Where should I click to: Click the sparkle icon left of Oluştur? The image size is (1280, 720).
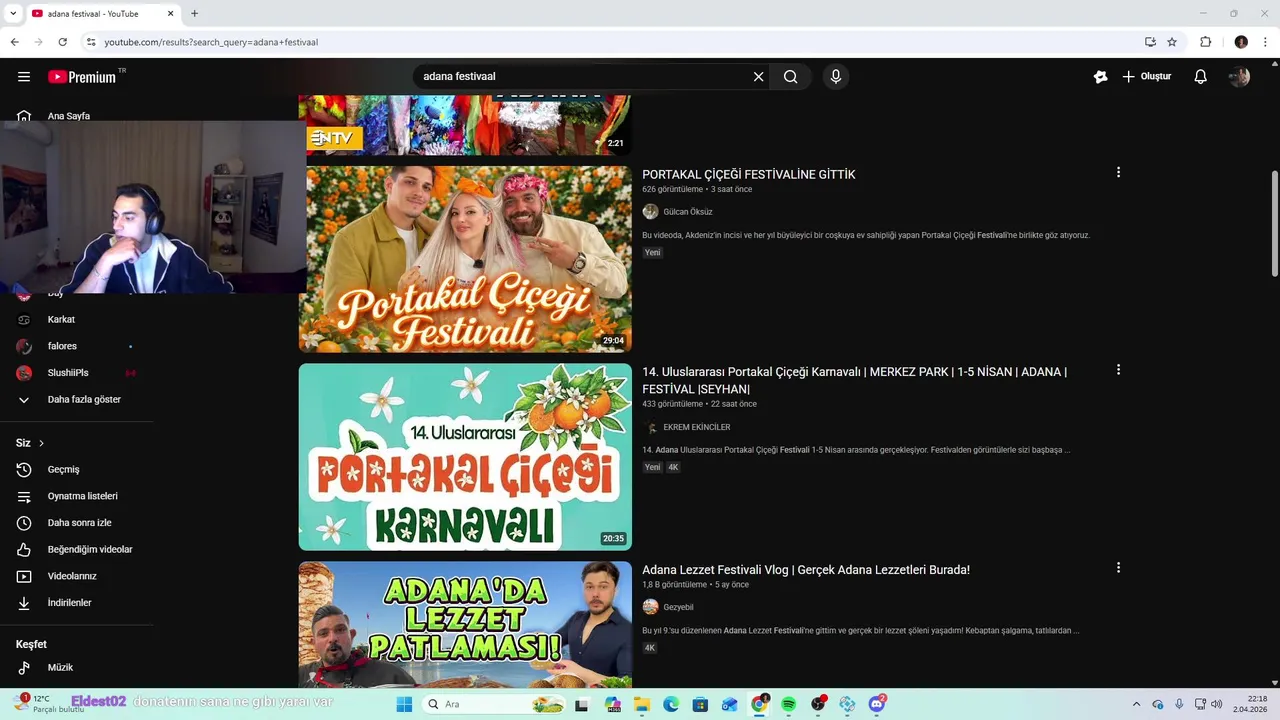click(x=1100, y=77)
